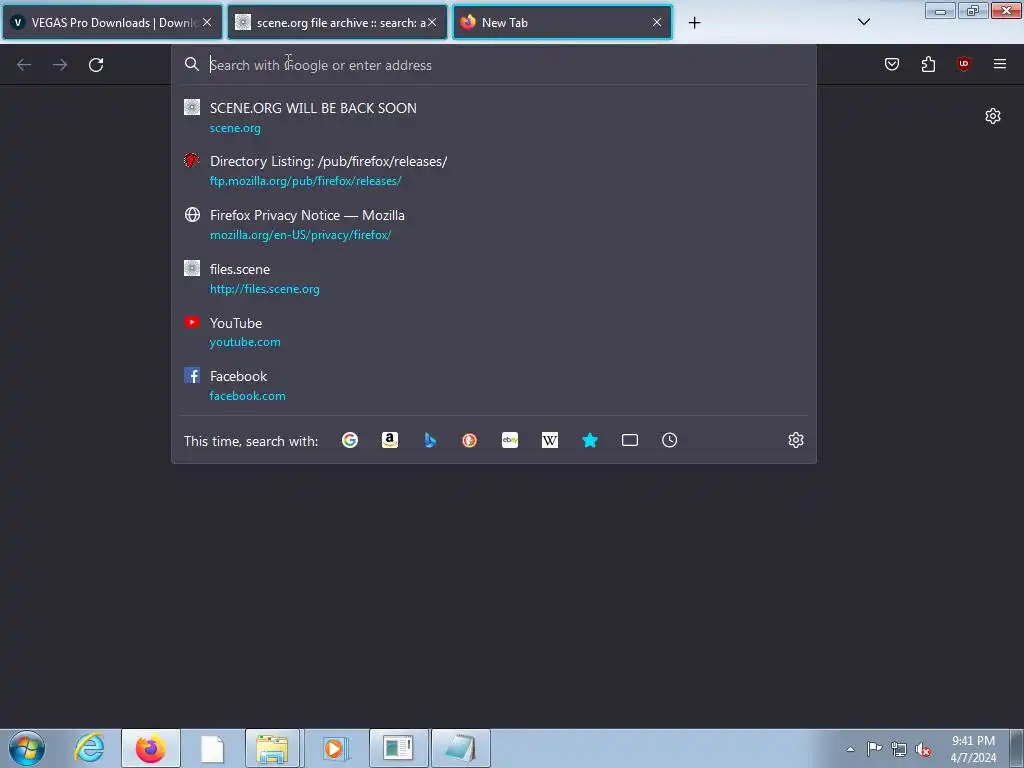1024x768 pixels.
Task: Close the New Tab tab
Action: tap(657, 22)
